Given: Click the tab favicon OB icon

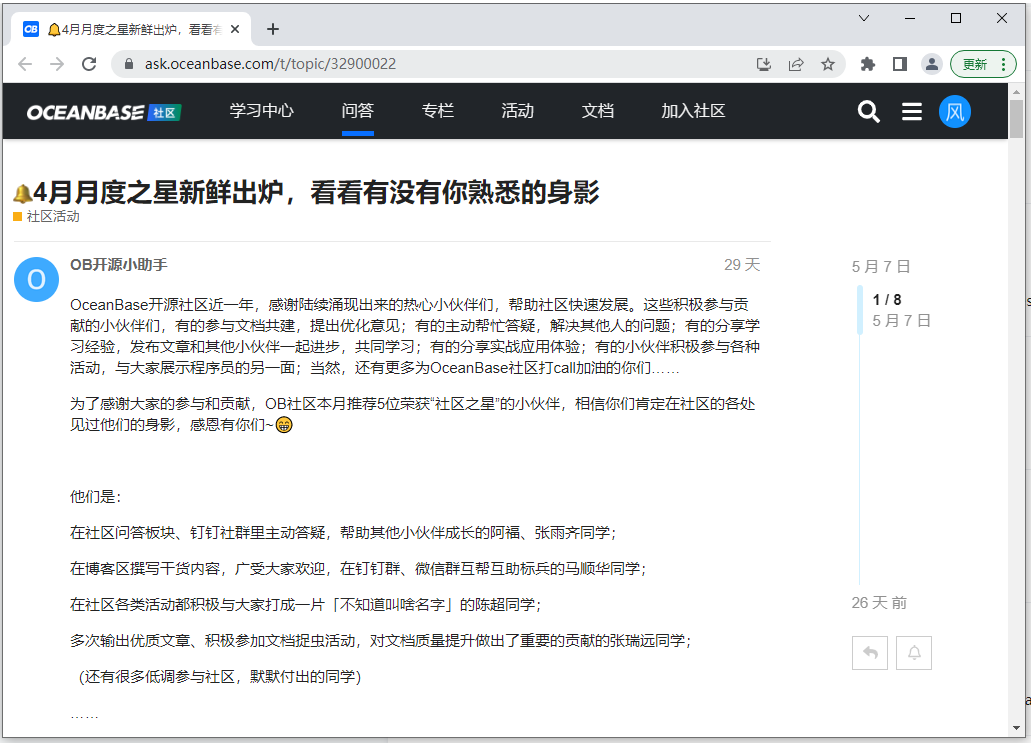Looking at the screenshot, I should (31, 29).
